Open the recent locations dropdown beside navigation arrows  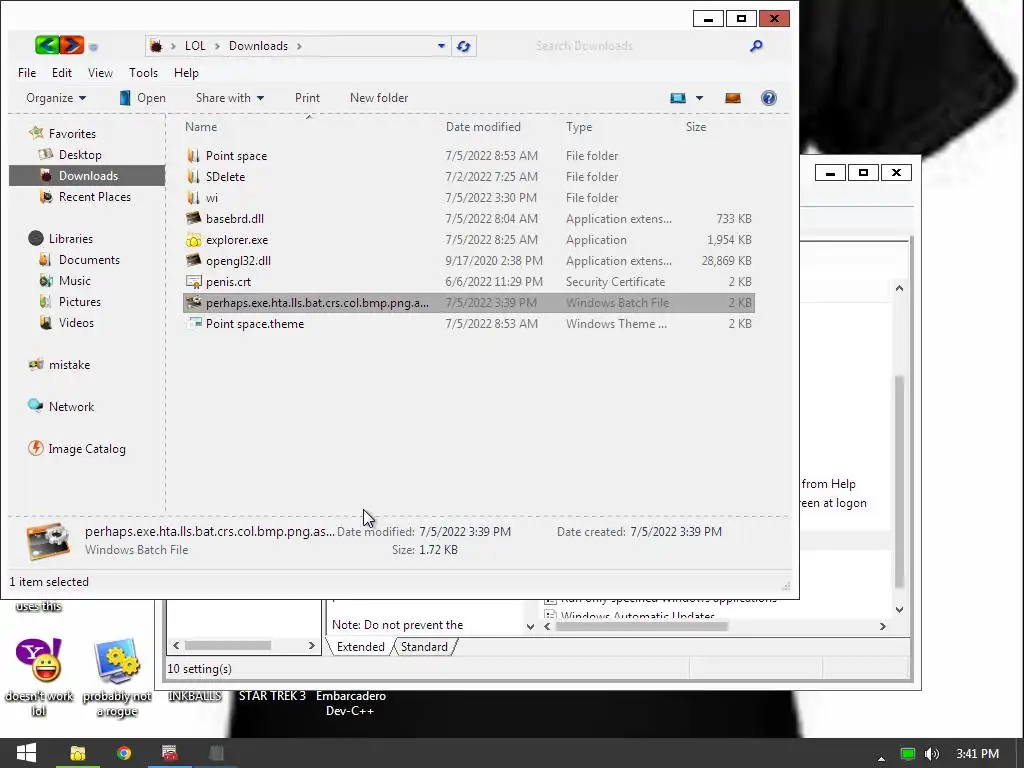pyautogui.click(x=93, y=47)
